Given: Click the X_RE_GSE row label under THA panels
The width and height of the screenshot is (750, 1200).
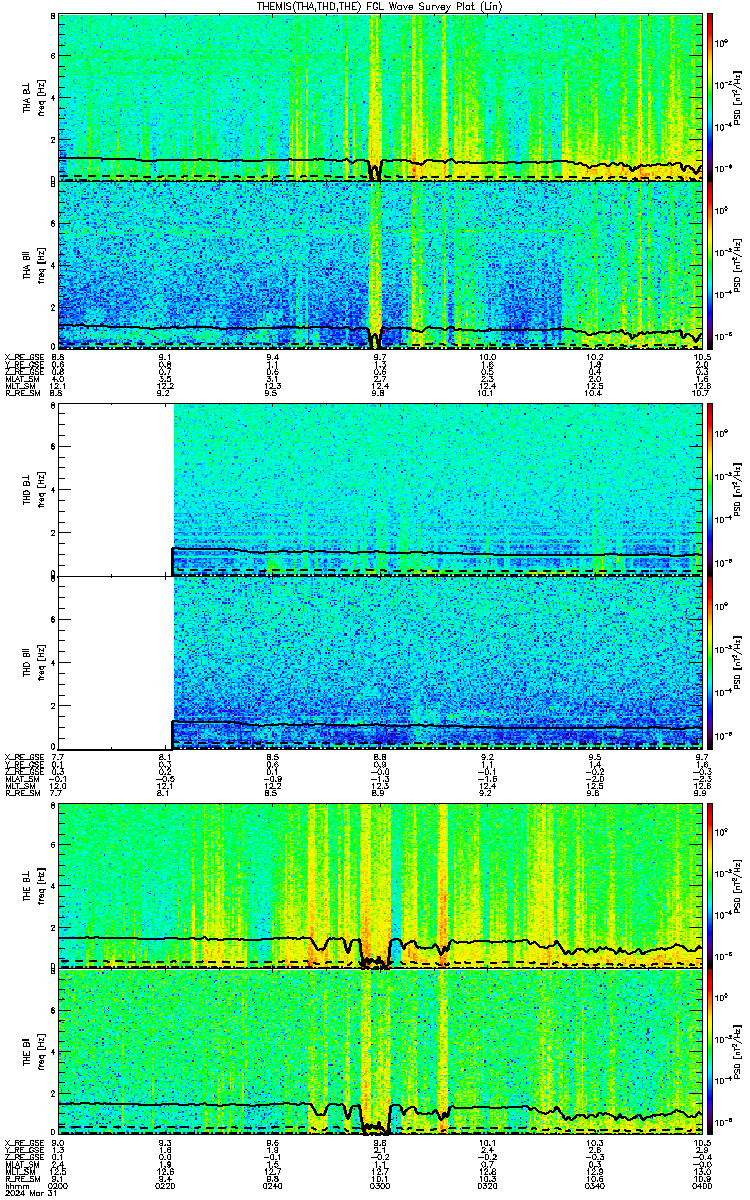Looking at the screenshot, I should [23, 356].
